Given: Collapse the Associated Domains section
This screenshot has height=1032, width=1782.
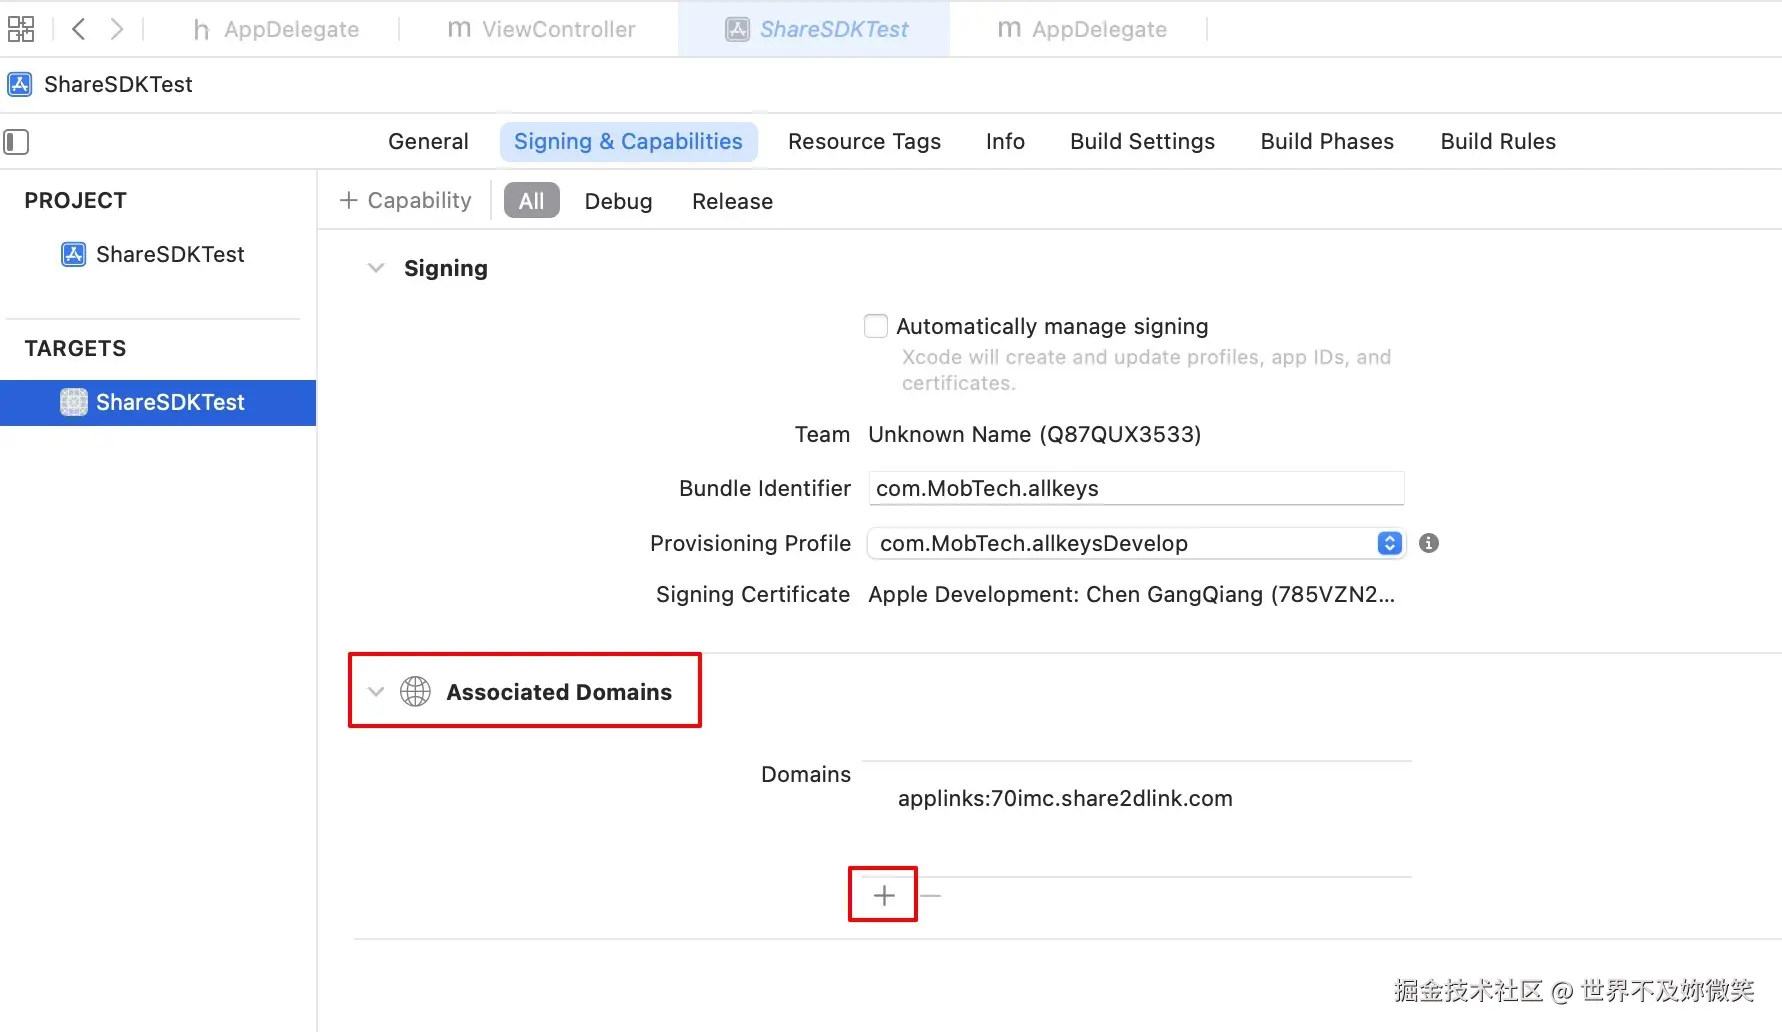Looking at the screenshot, I should [376, 692].
